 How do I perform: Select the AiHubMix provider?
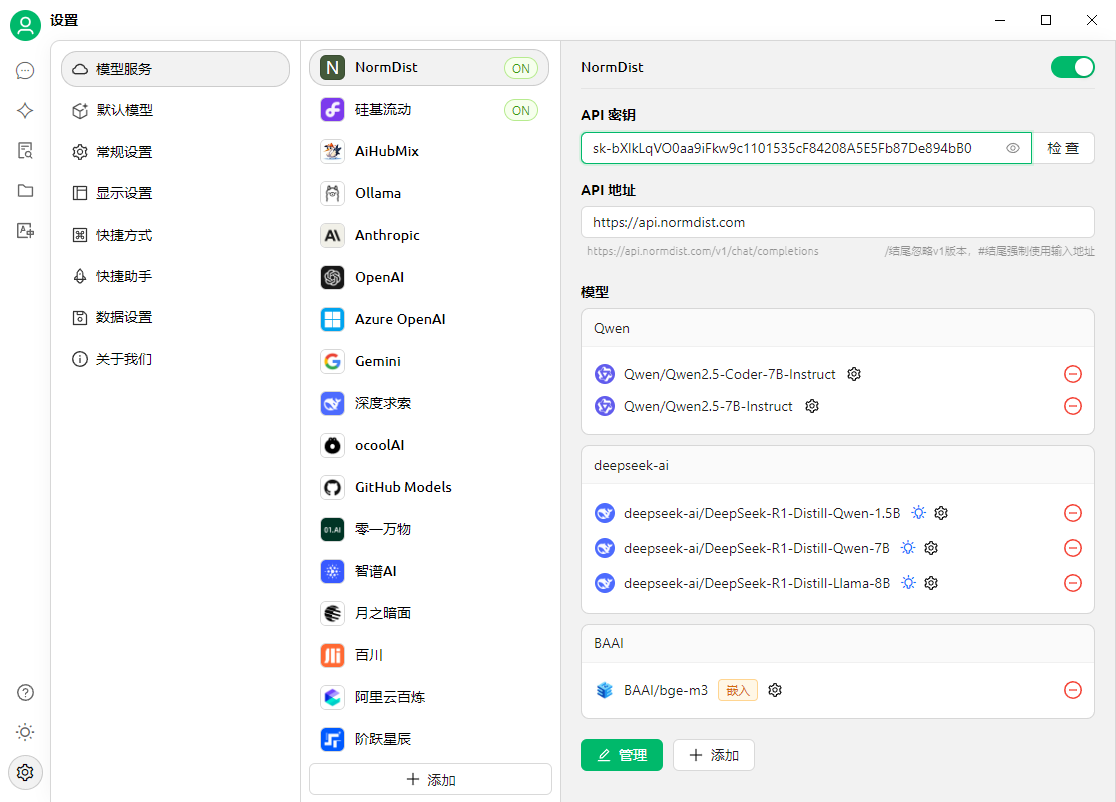[x=429, y=151]
